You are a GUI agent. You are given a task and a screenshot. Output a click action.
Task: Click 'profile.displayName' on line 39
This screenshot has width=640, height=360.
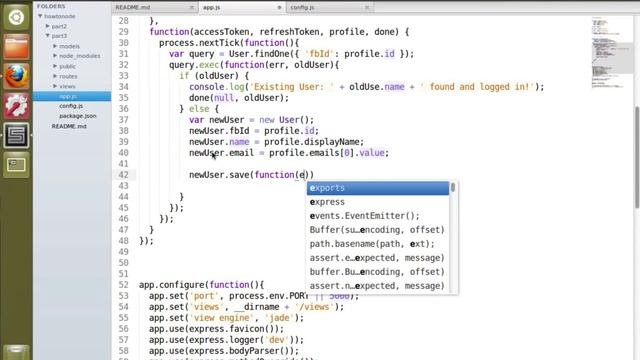pos(311,142)
